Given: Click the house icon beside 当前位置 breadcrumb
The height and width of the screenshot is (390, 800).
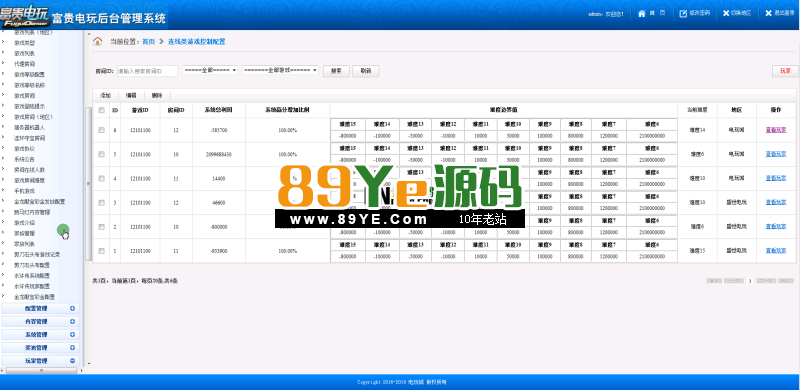Looking at the screenshot, I should [x=98, y=41].
